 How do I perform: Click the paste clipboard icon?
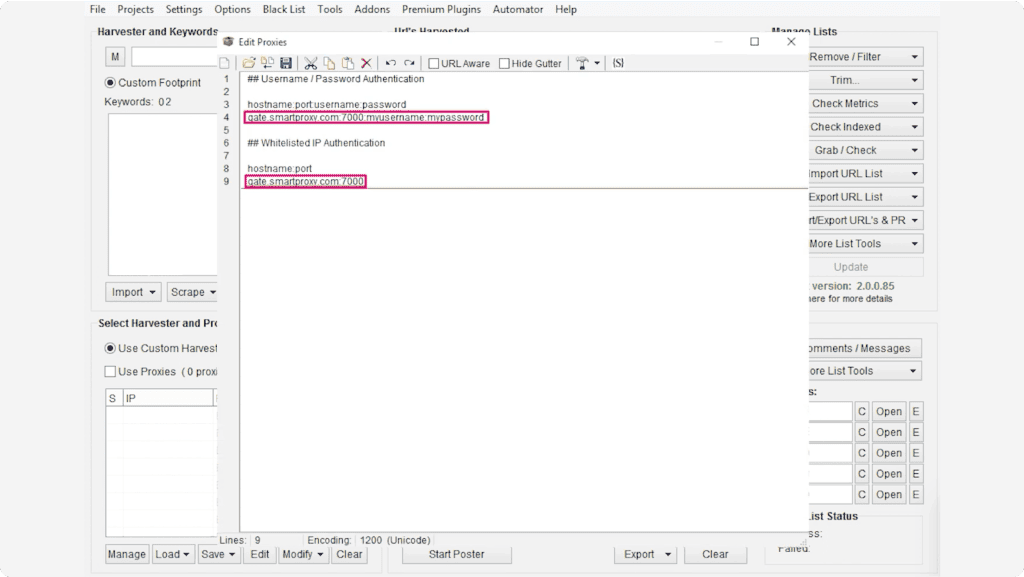(x=347, y=63)
